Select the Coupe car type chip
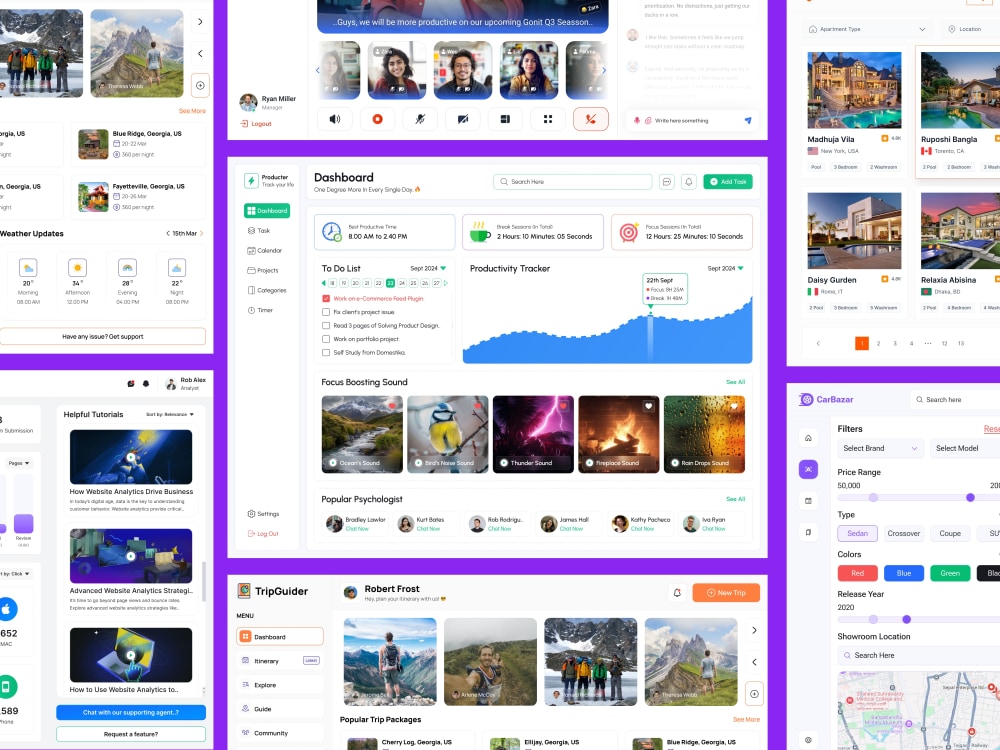 [x=950, y=533]
